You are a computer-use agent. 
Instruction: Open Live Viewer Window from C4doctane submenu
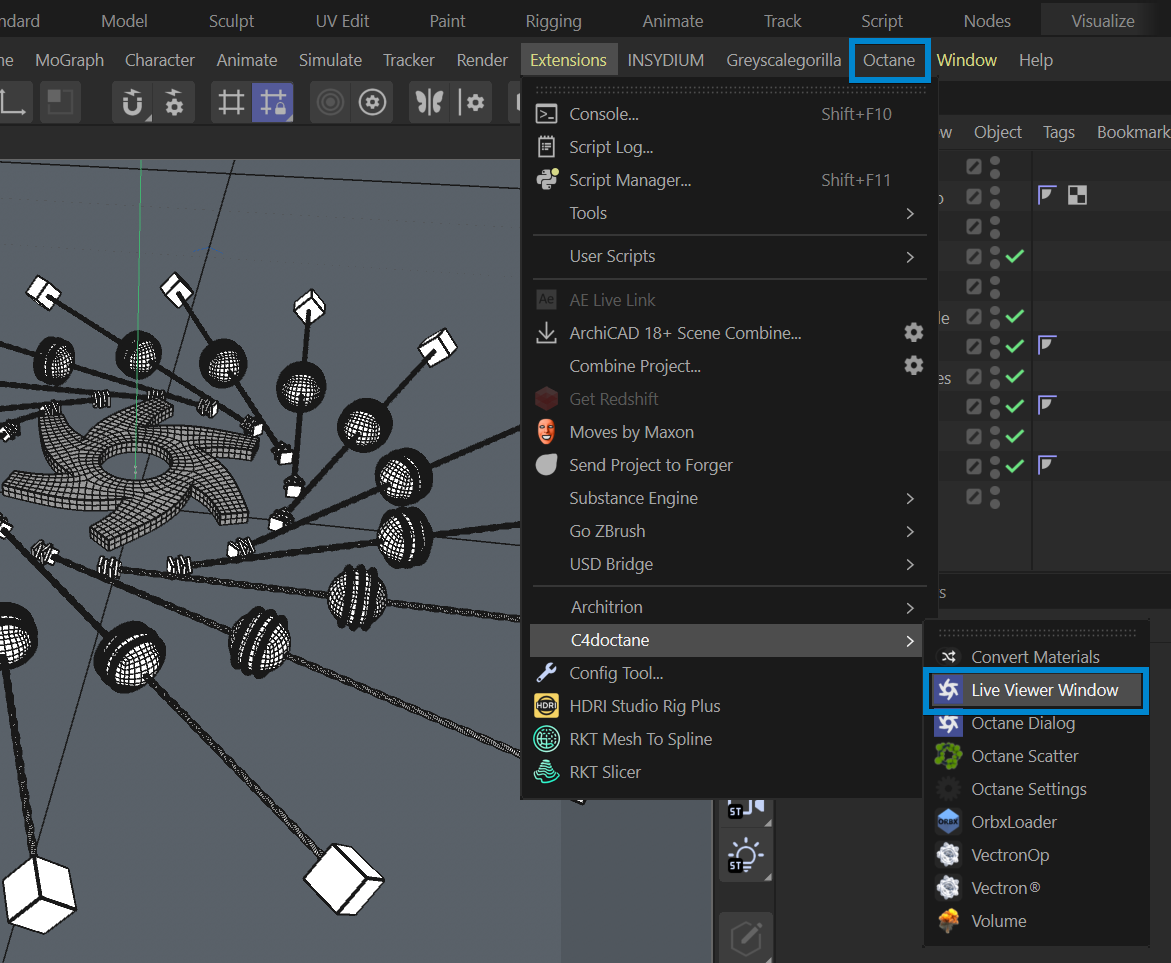[x=1044, y=690]
